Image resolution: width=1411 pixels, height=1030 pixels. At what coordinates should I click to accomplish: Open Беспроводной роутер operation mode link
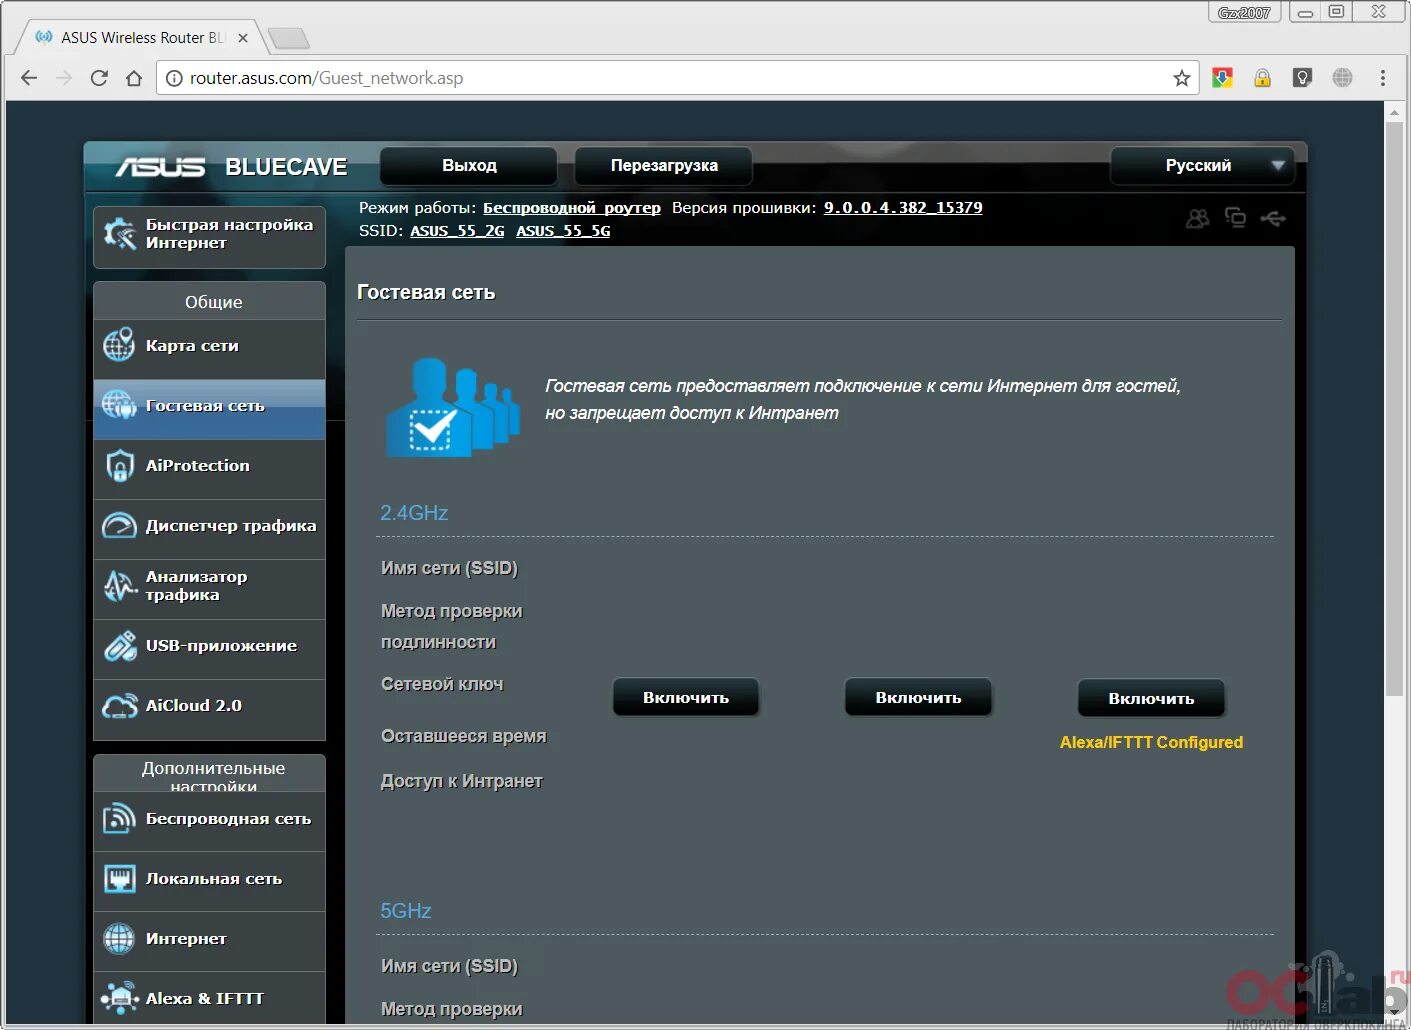[x=572, y=208]
